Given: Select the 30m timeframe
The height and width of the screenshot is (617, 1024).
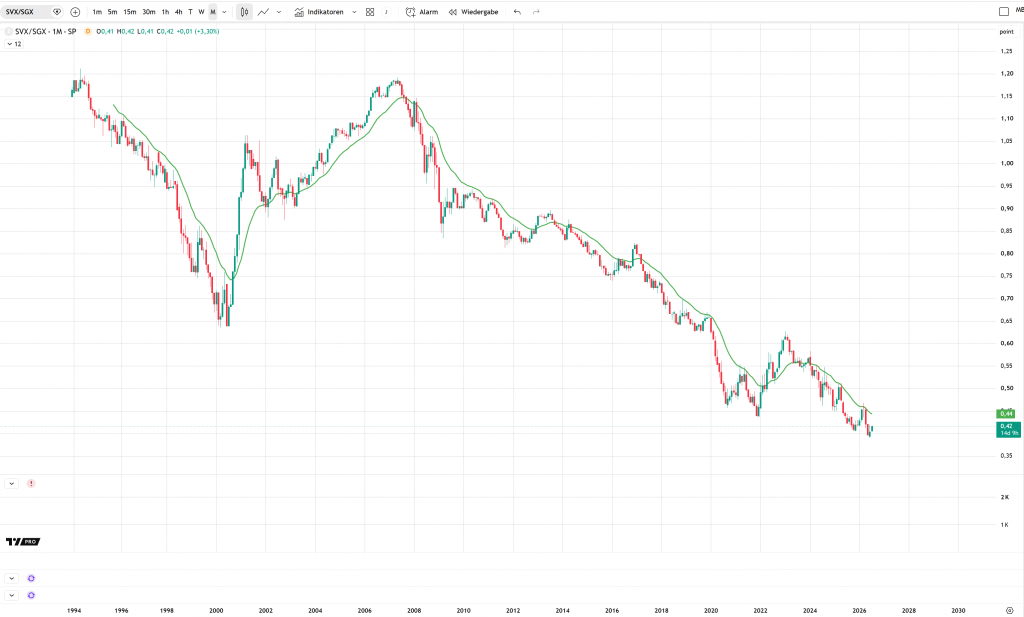Looking at the screenshot, I should click(149, 12).
